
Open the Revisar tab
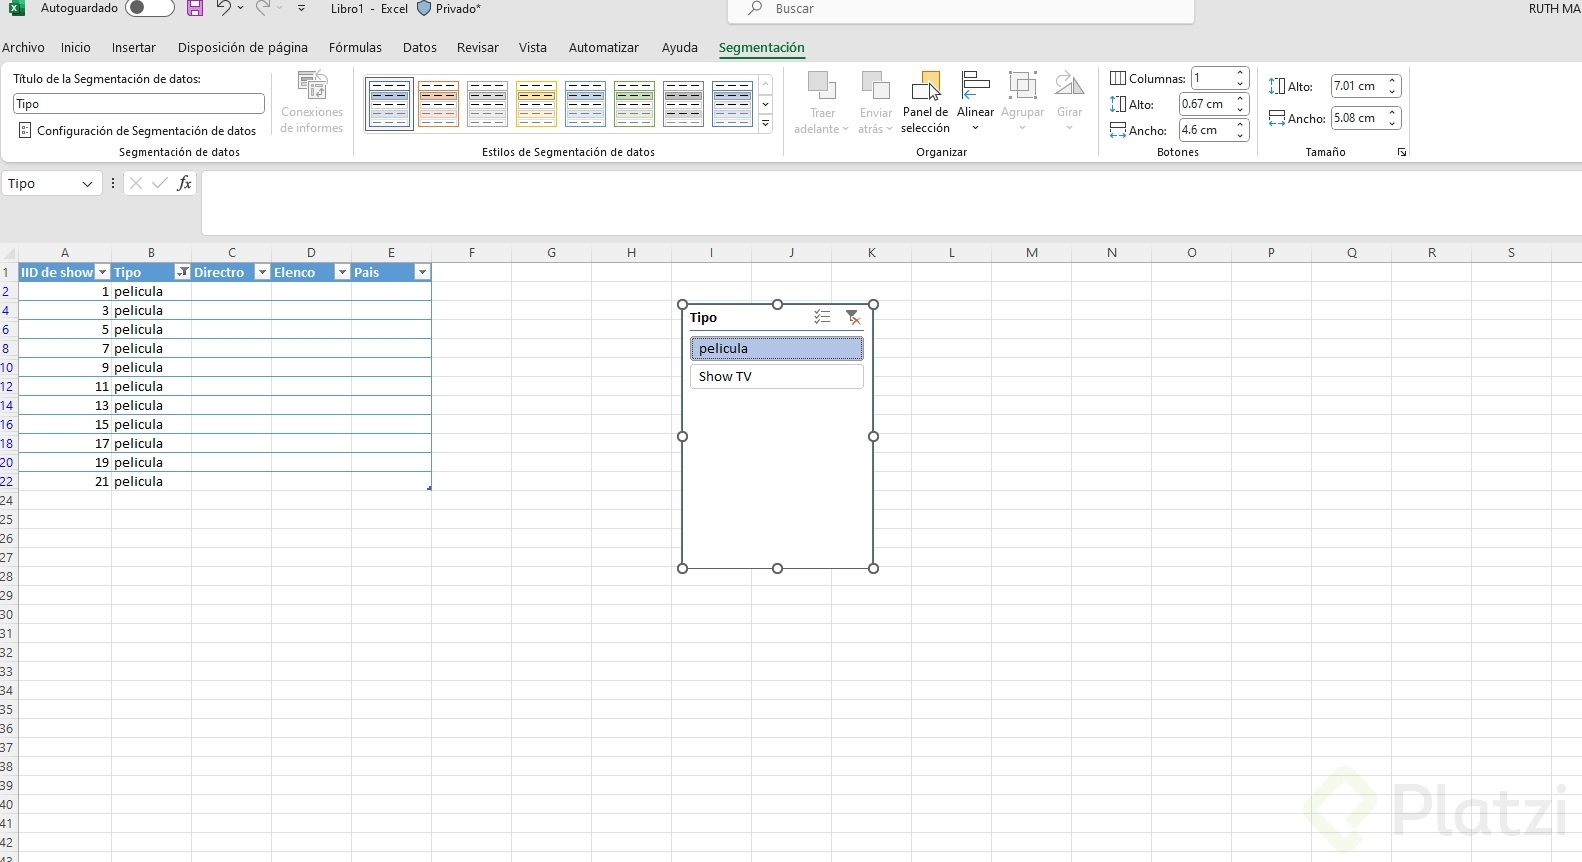pyautogui.click(x=478, y=47)
